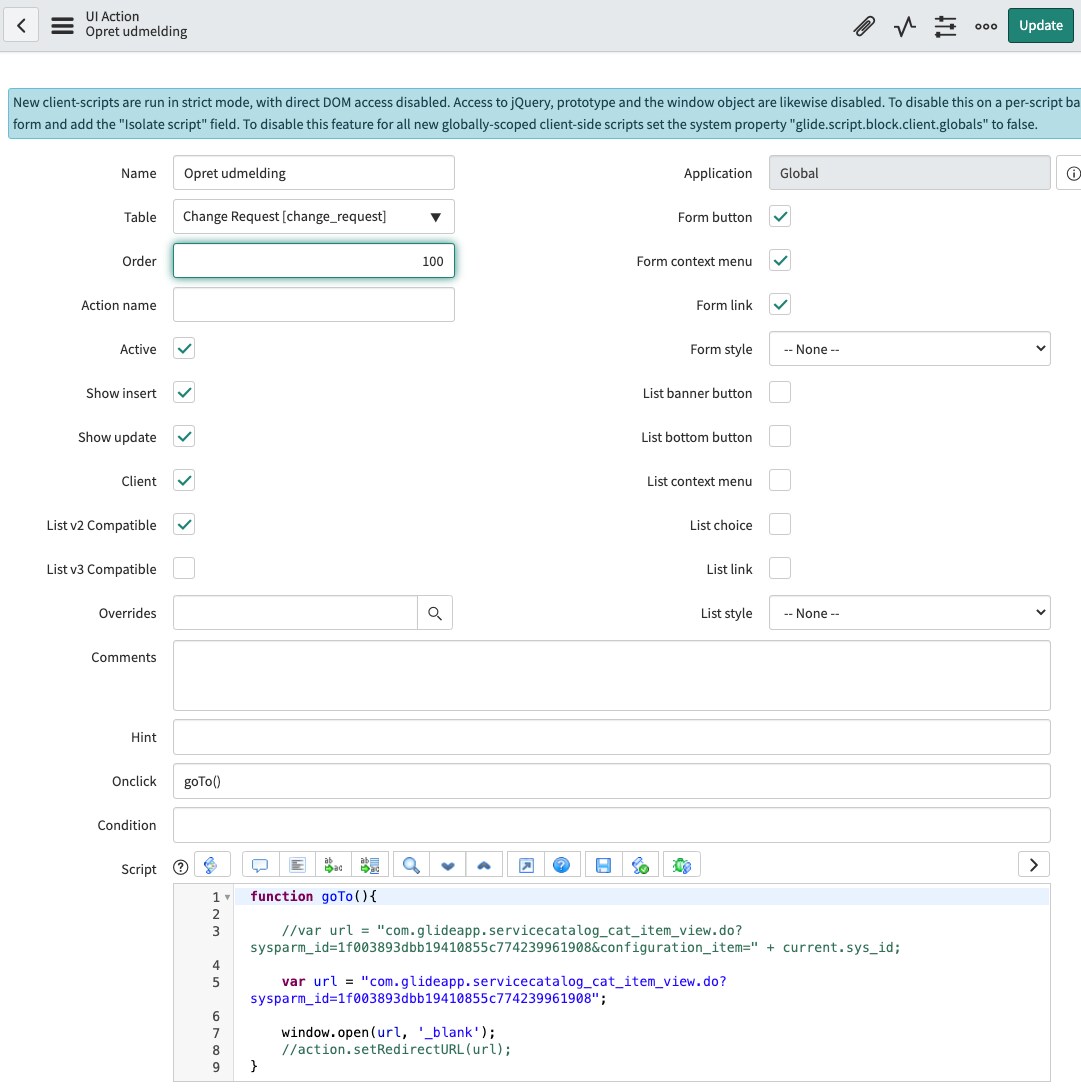Click the paperclip attachments icon
Image resolution: width=1081 pixels, height=1090 pixels.
pyautogui.click(x=864, y=26)
